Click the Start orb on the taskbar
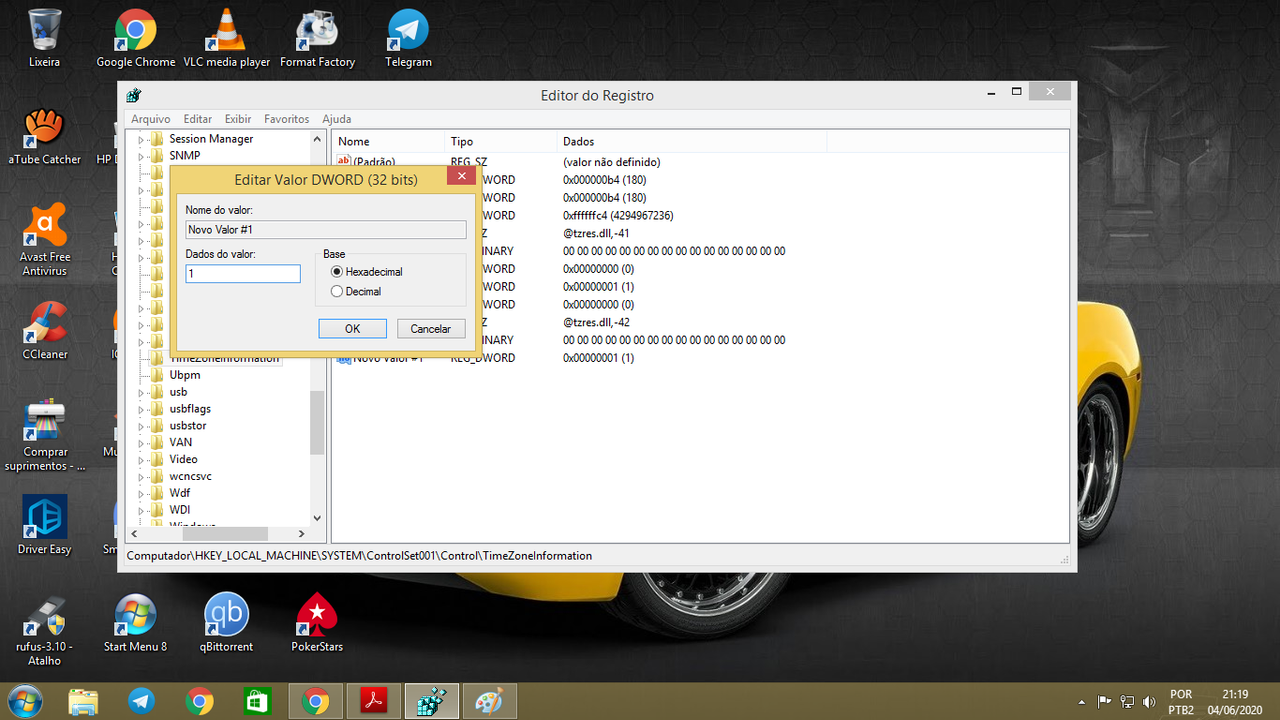 click(x=23, y=701)
